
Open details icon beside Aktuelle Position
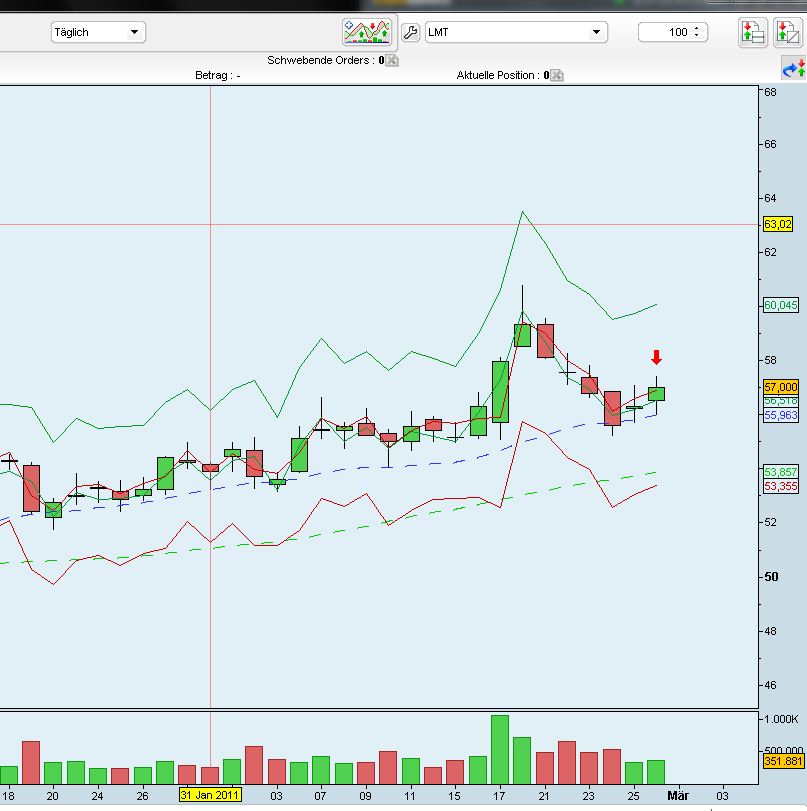557,75
